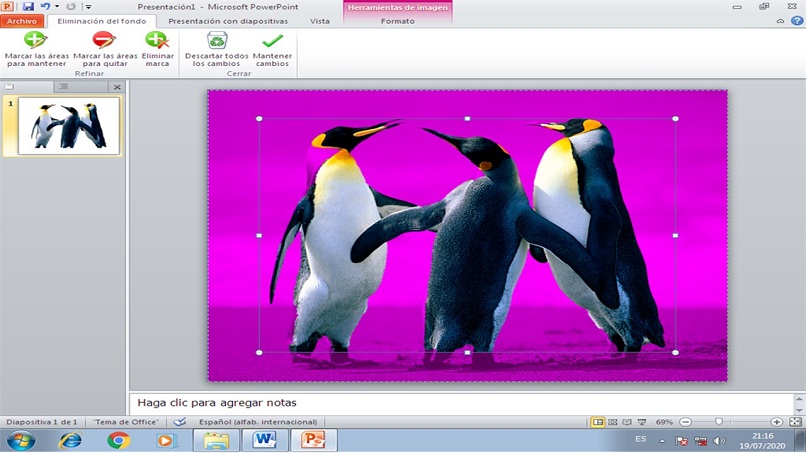Click zoom in plus button

pos(777,422)
